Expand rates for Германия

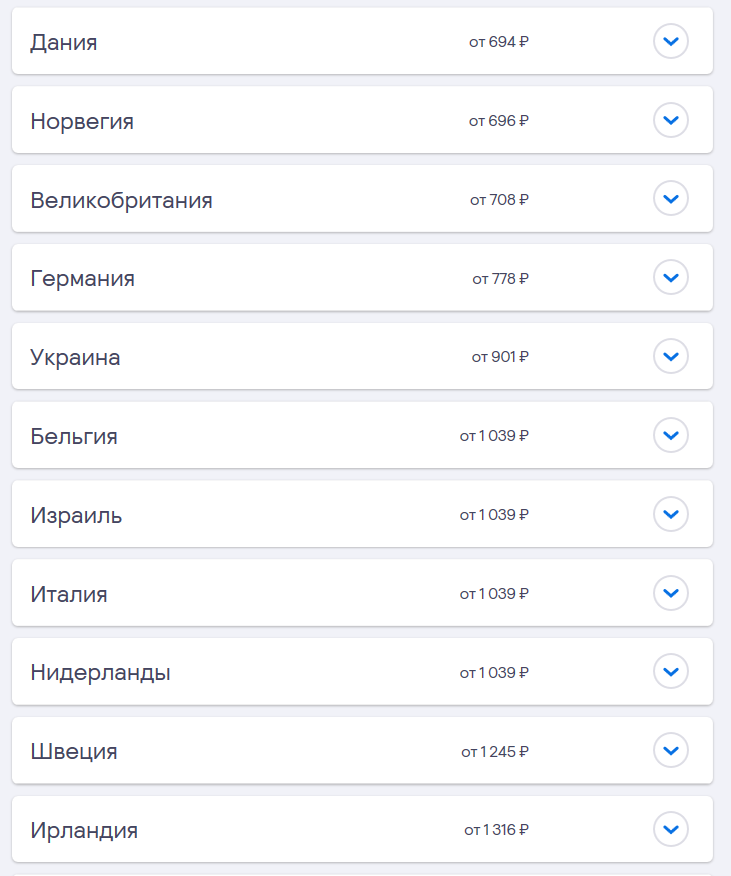point(670,278)
